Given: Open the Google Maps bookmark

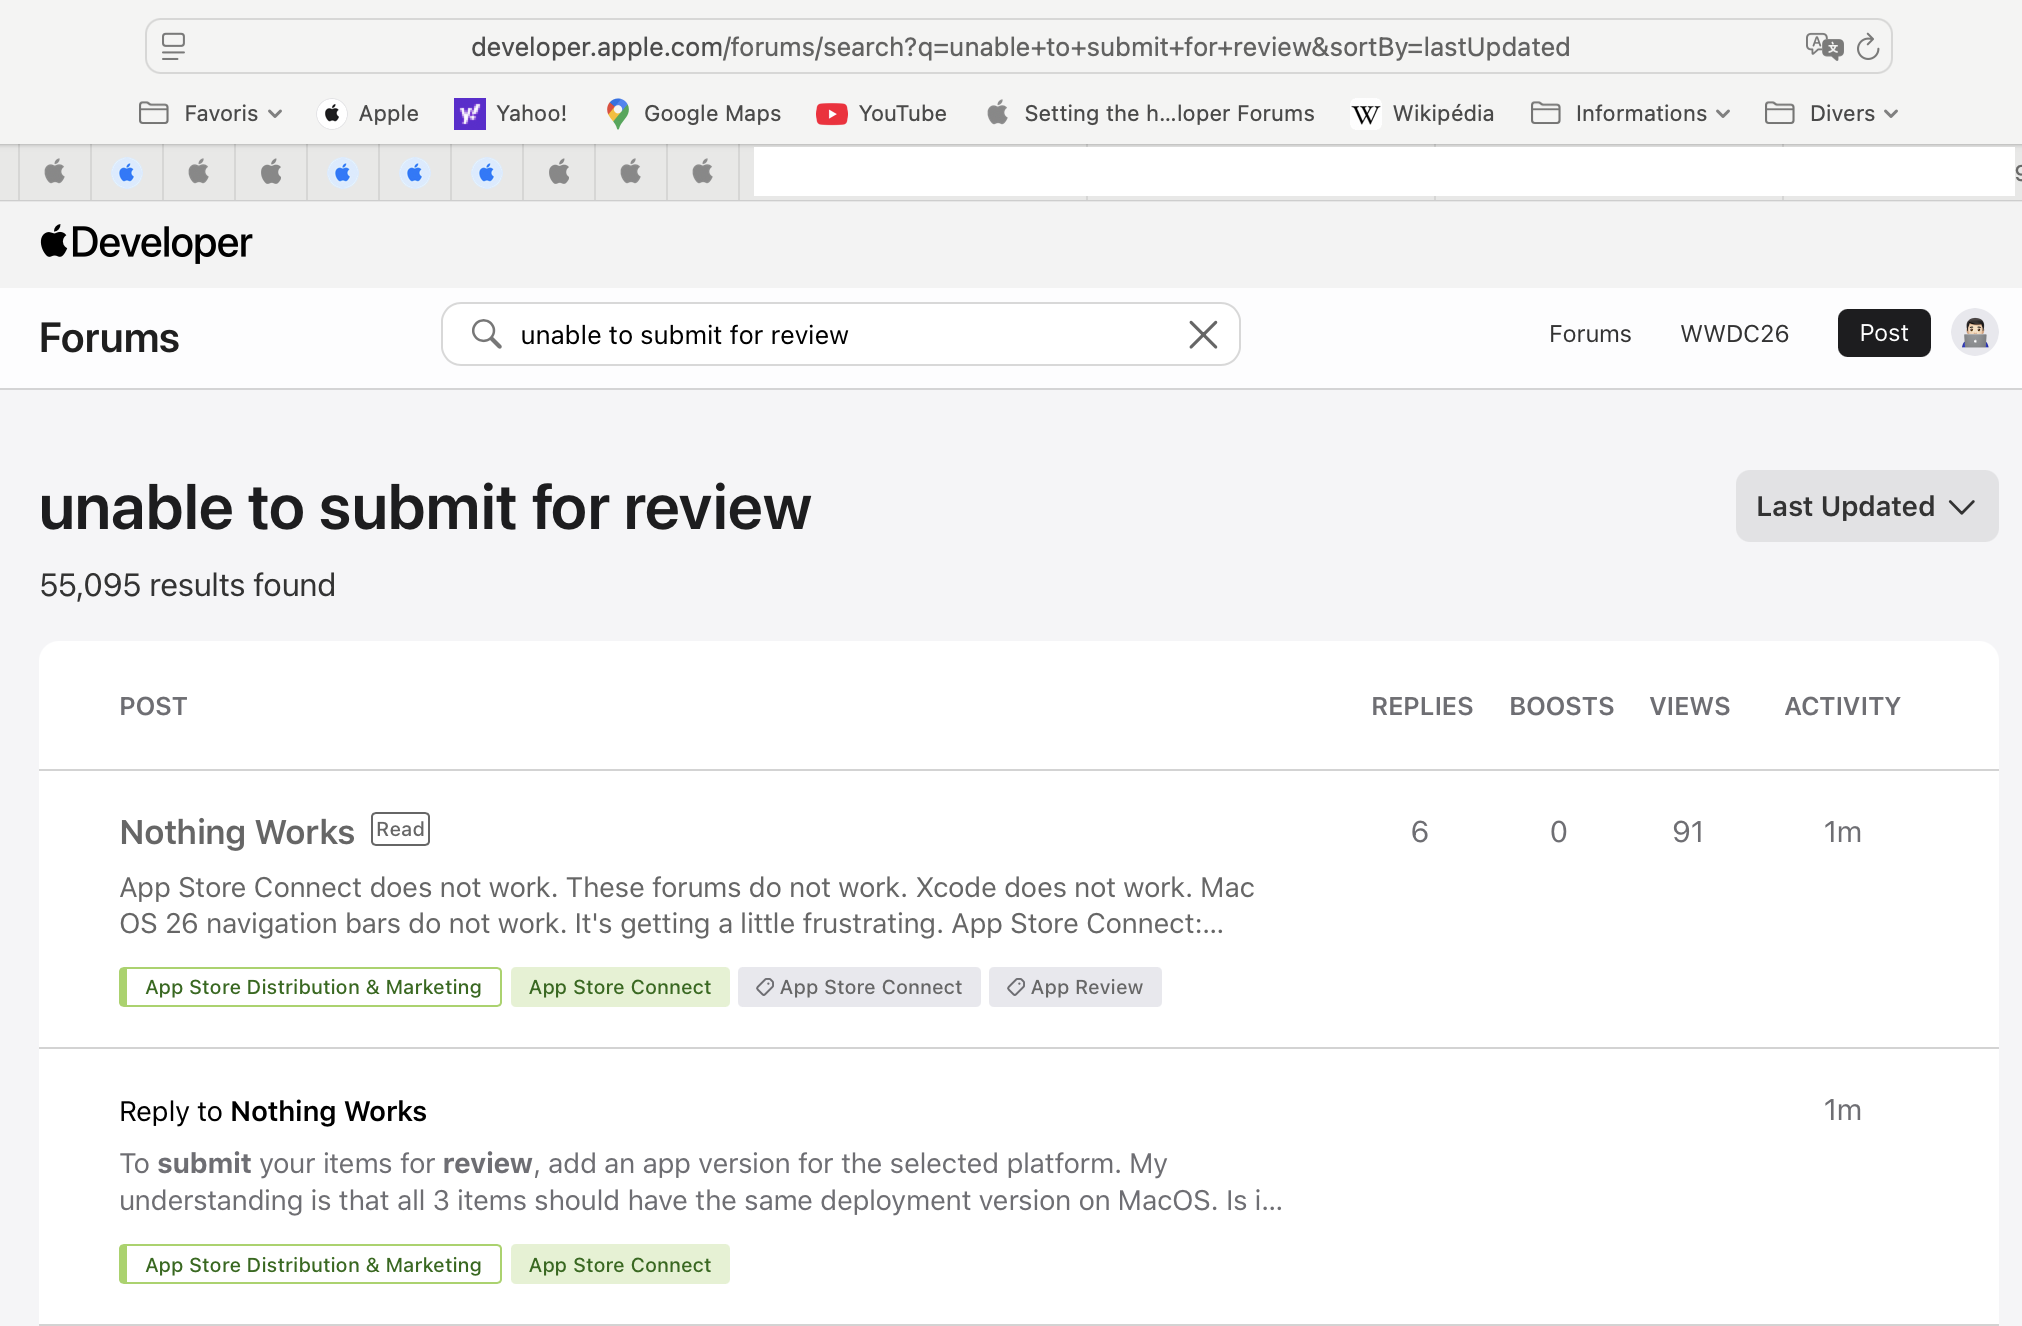Looking at the screenshot, I should pos(693,113).
